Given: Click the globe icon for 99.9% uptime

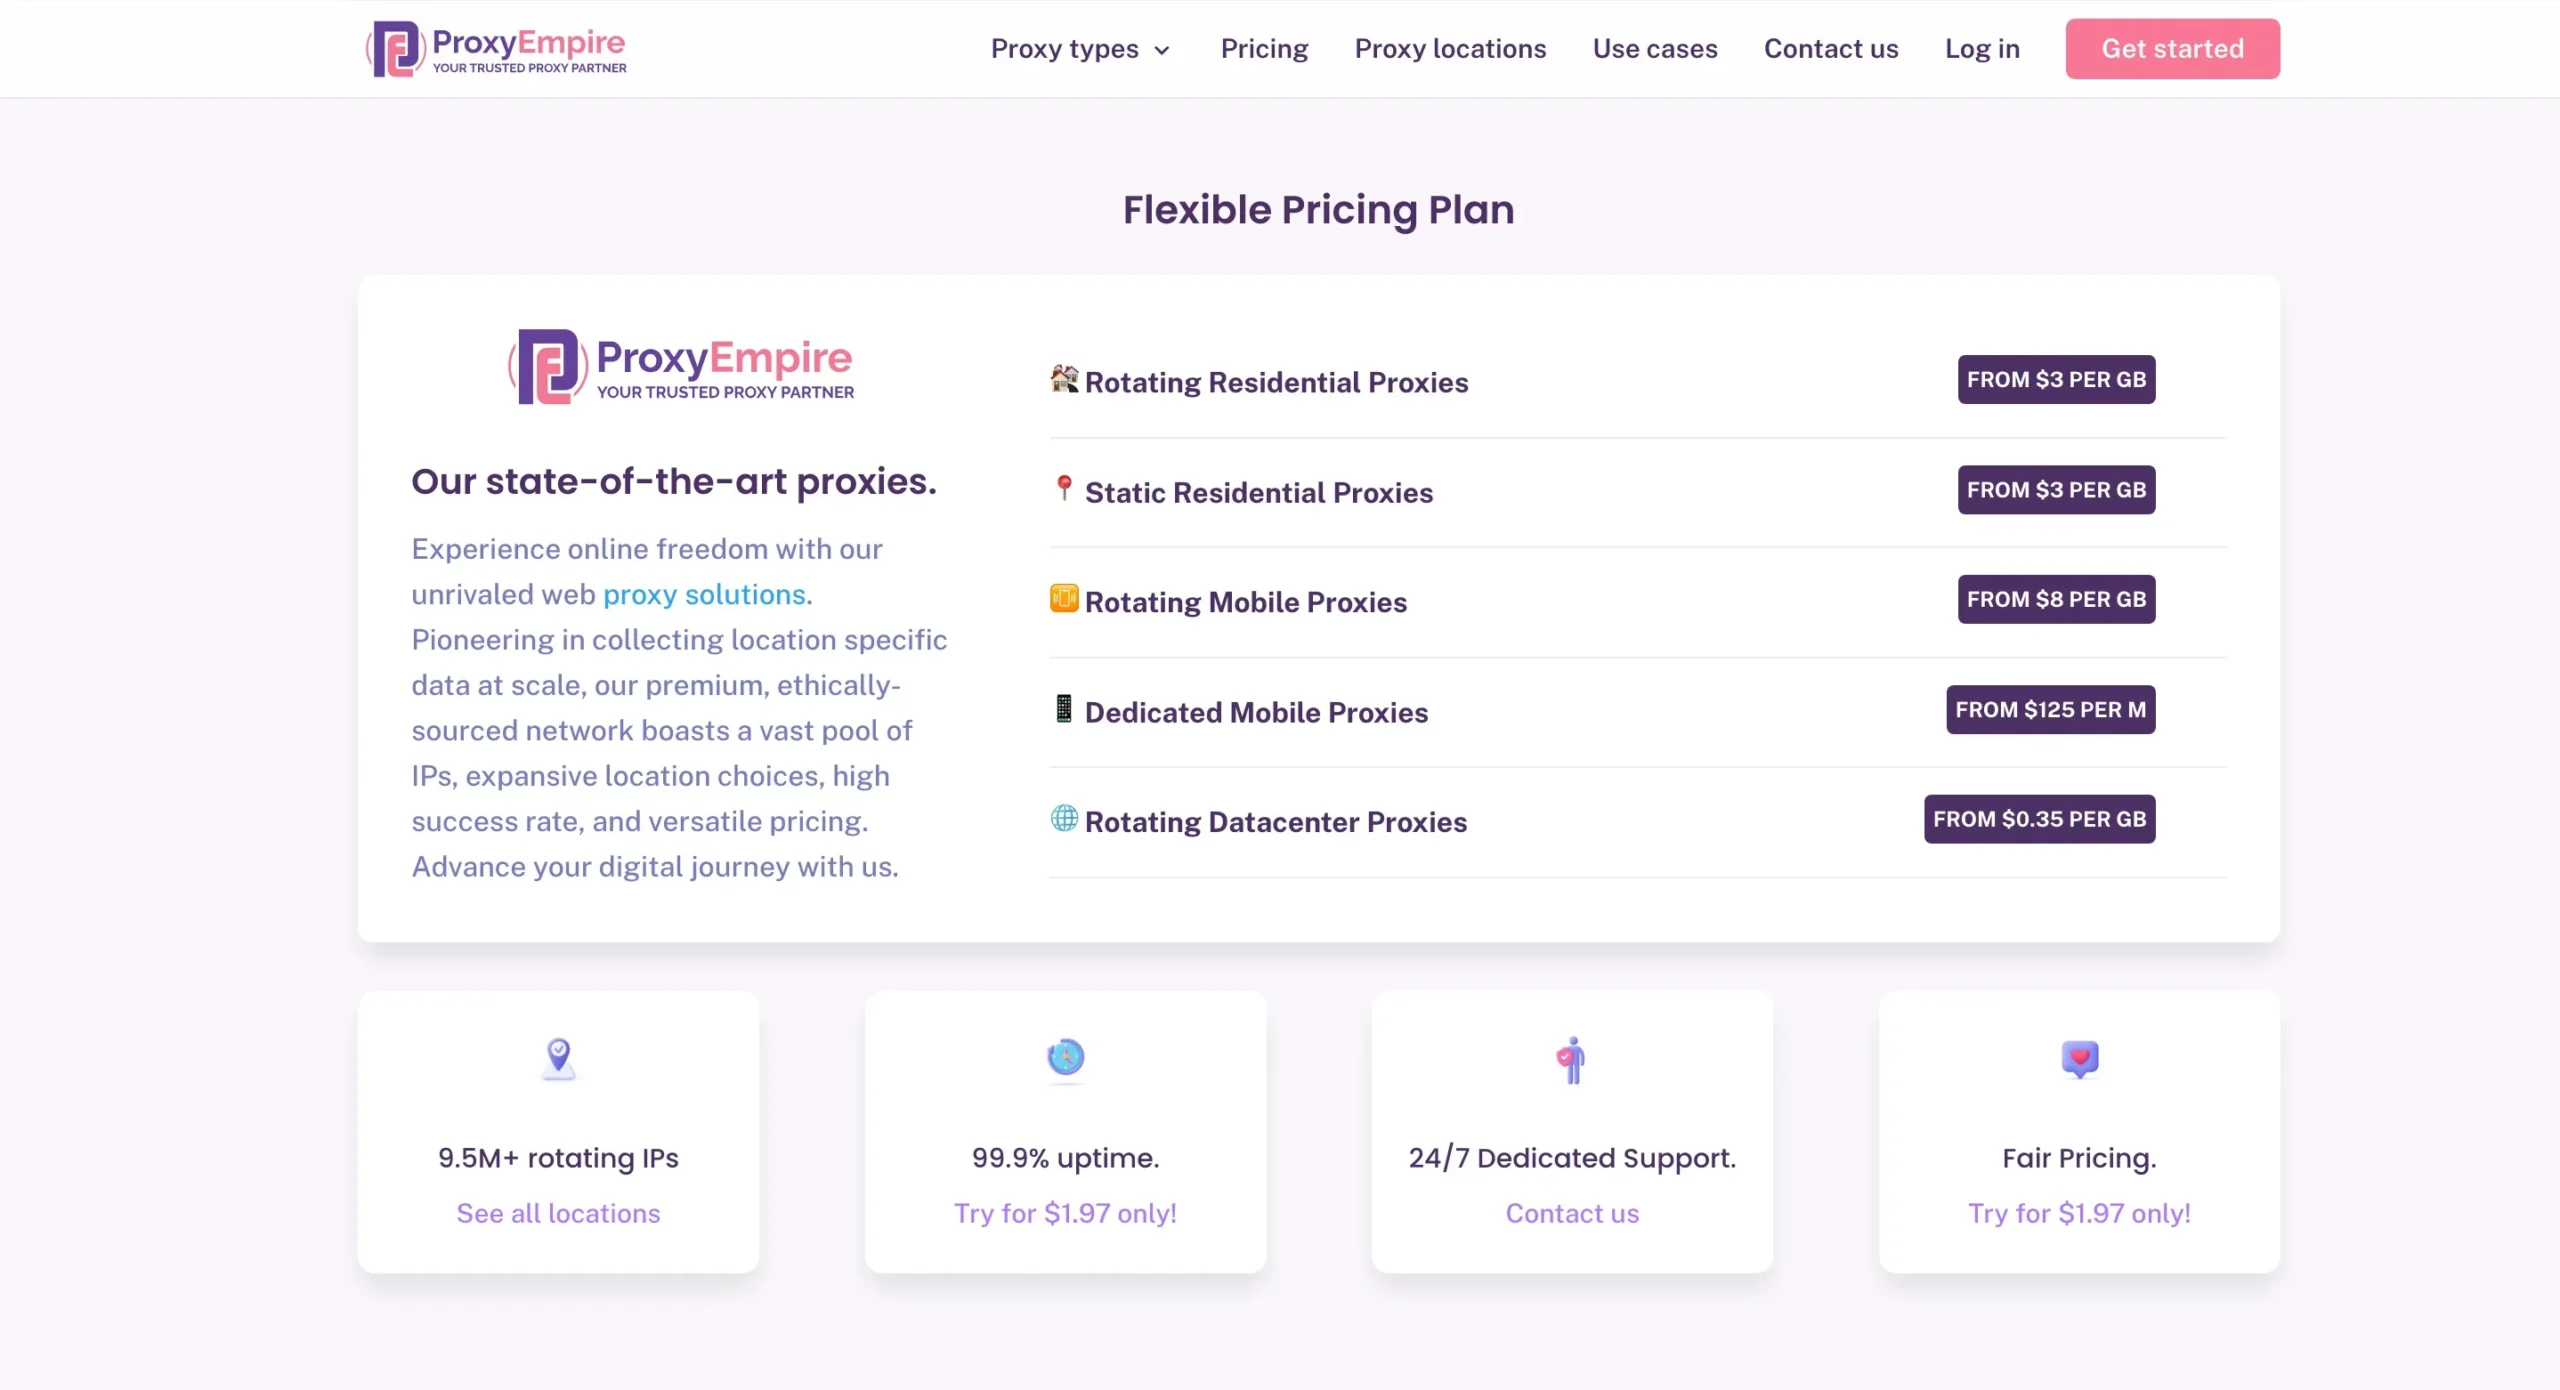Looking at the screenshot, I should click(x=1064, y=1056).
